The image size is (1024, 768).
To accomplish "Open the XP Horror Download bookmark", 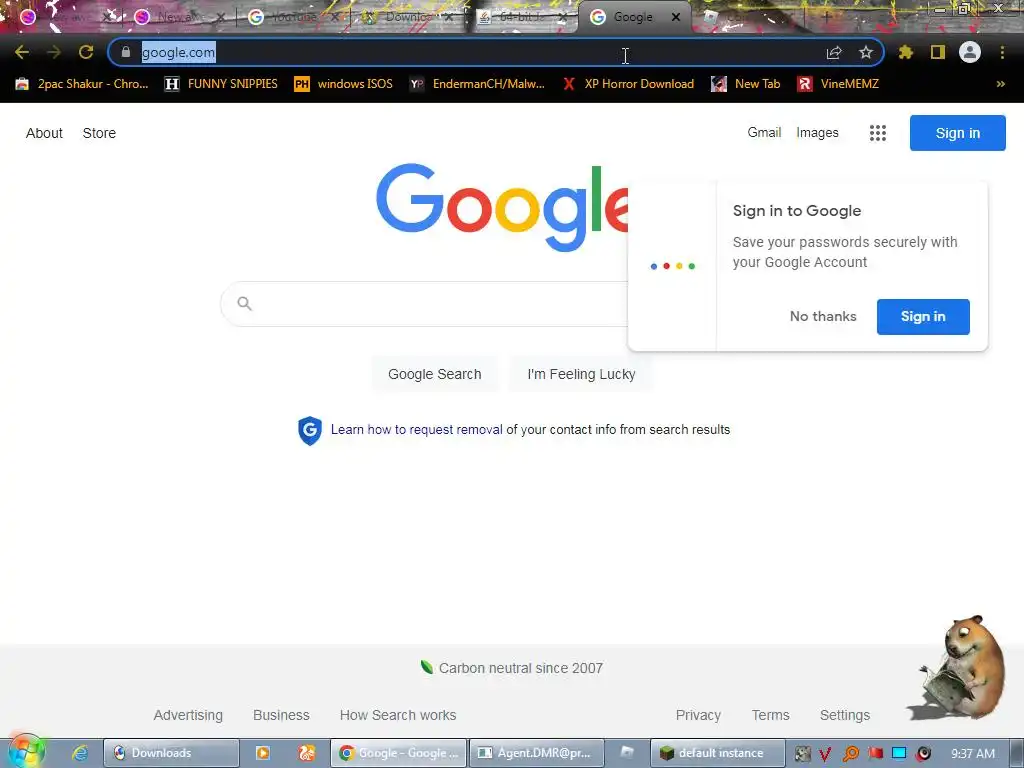I will pyautogui.click(x=628, y=84).
